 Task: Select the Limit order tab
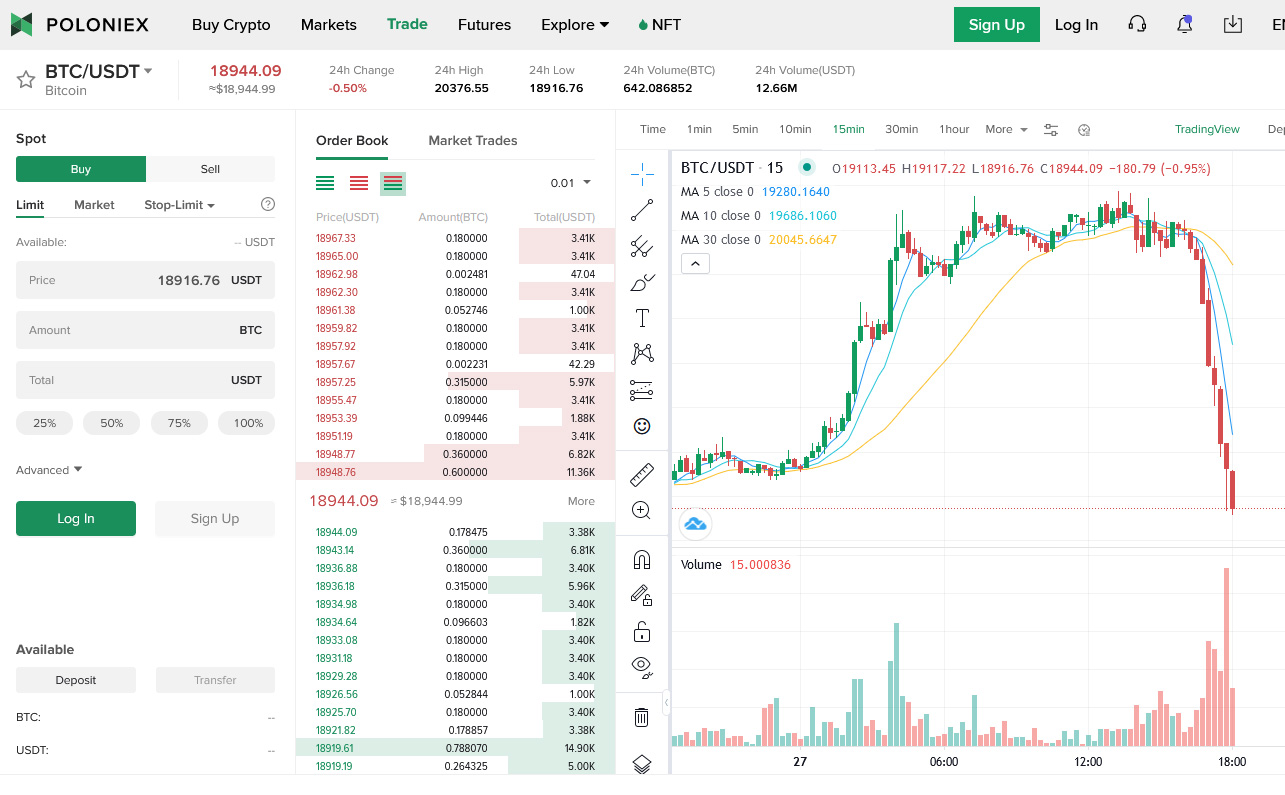30,205
